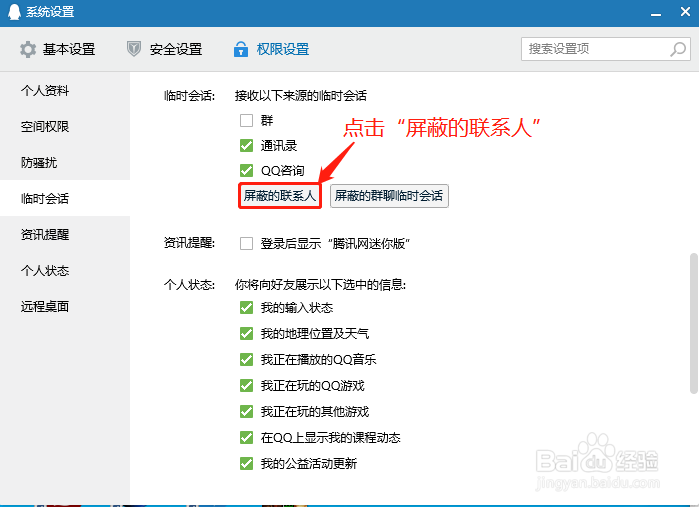Click the 屏蔽的群聊临时会话 button
This screenshot has height=507, width=699.
click(x=389, y=196)
